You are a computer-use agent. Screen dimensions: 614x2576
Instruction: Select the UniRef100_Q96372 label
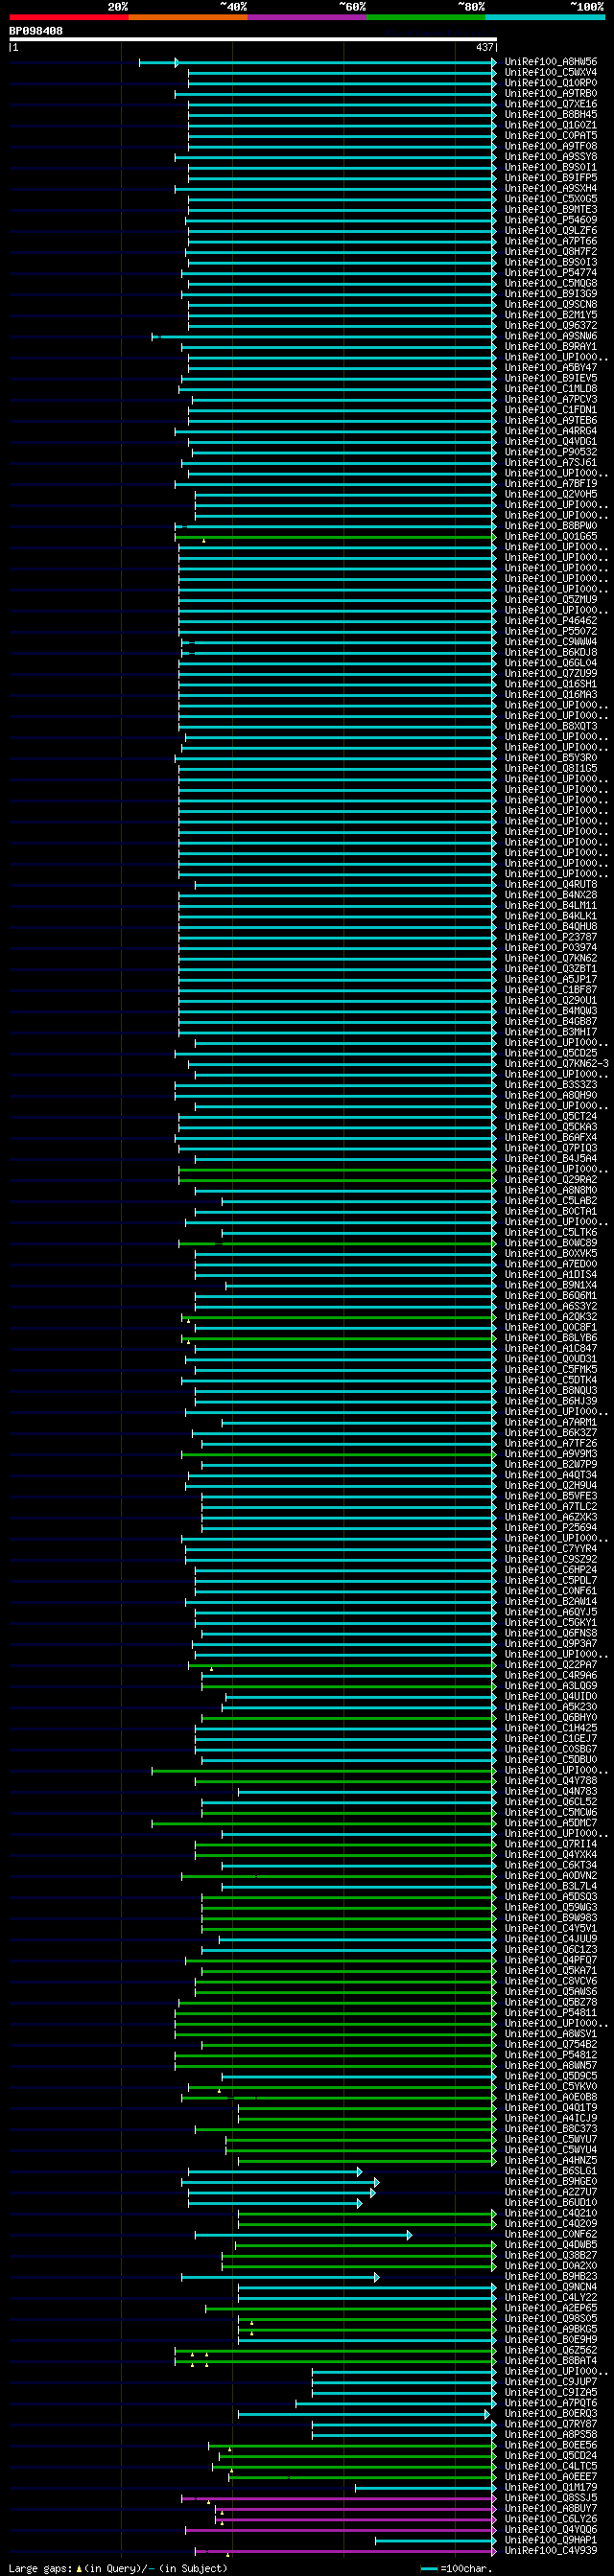click(551, 325)
